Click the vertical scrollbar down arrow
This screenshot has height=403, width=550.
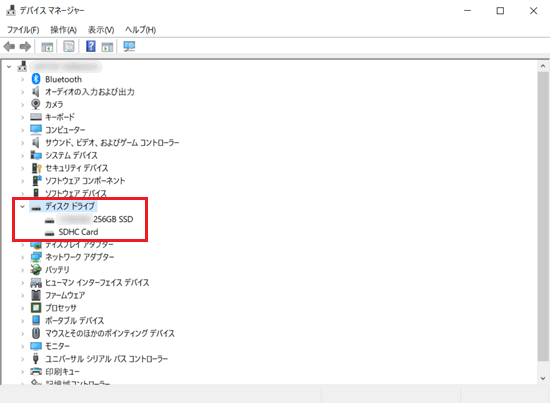[x=543, y=378]
